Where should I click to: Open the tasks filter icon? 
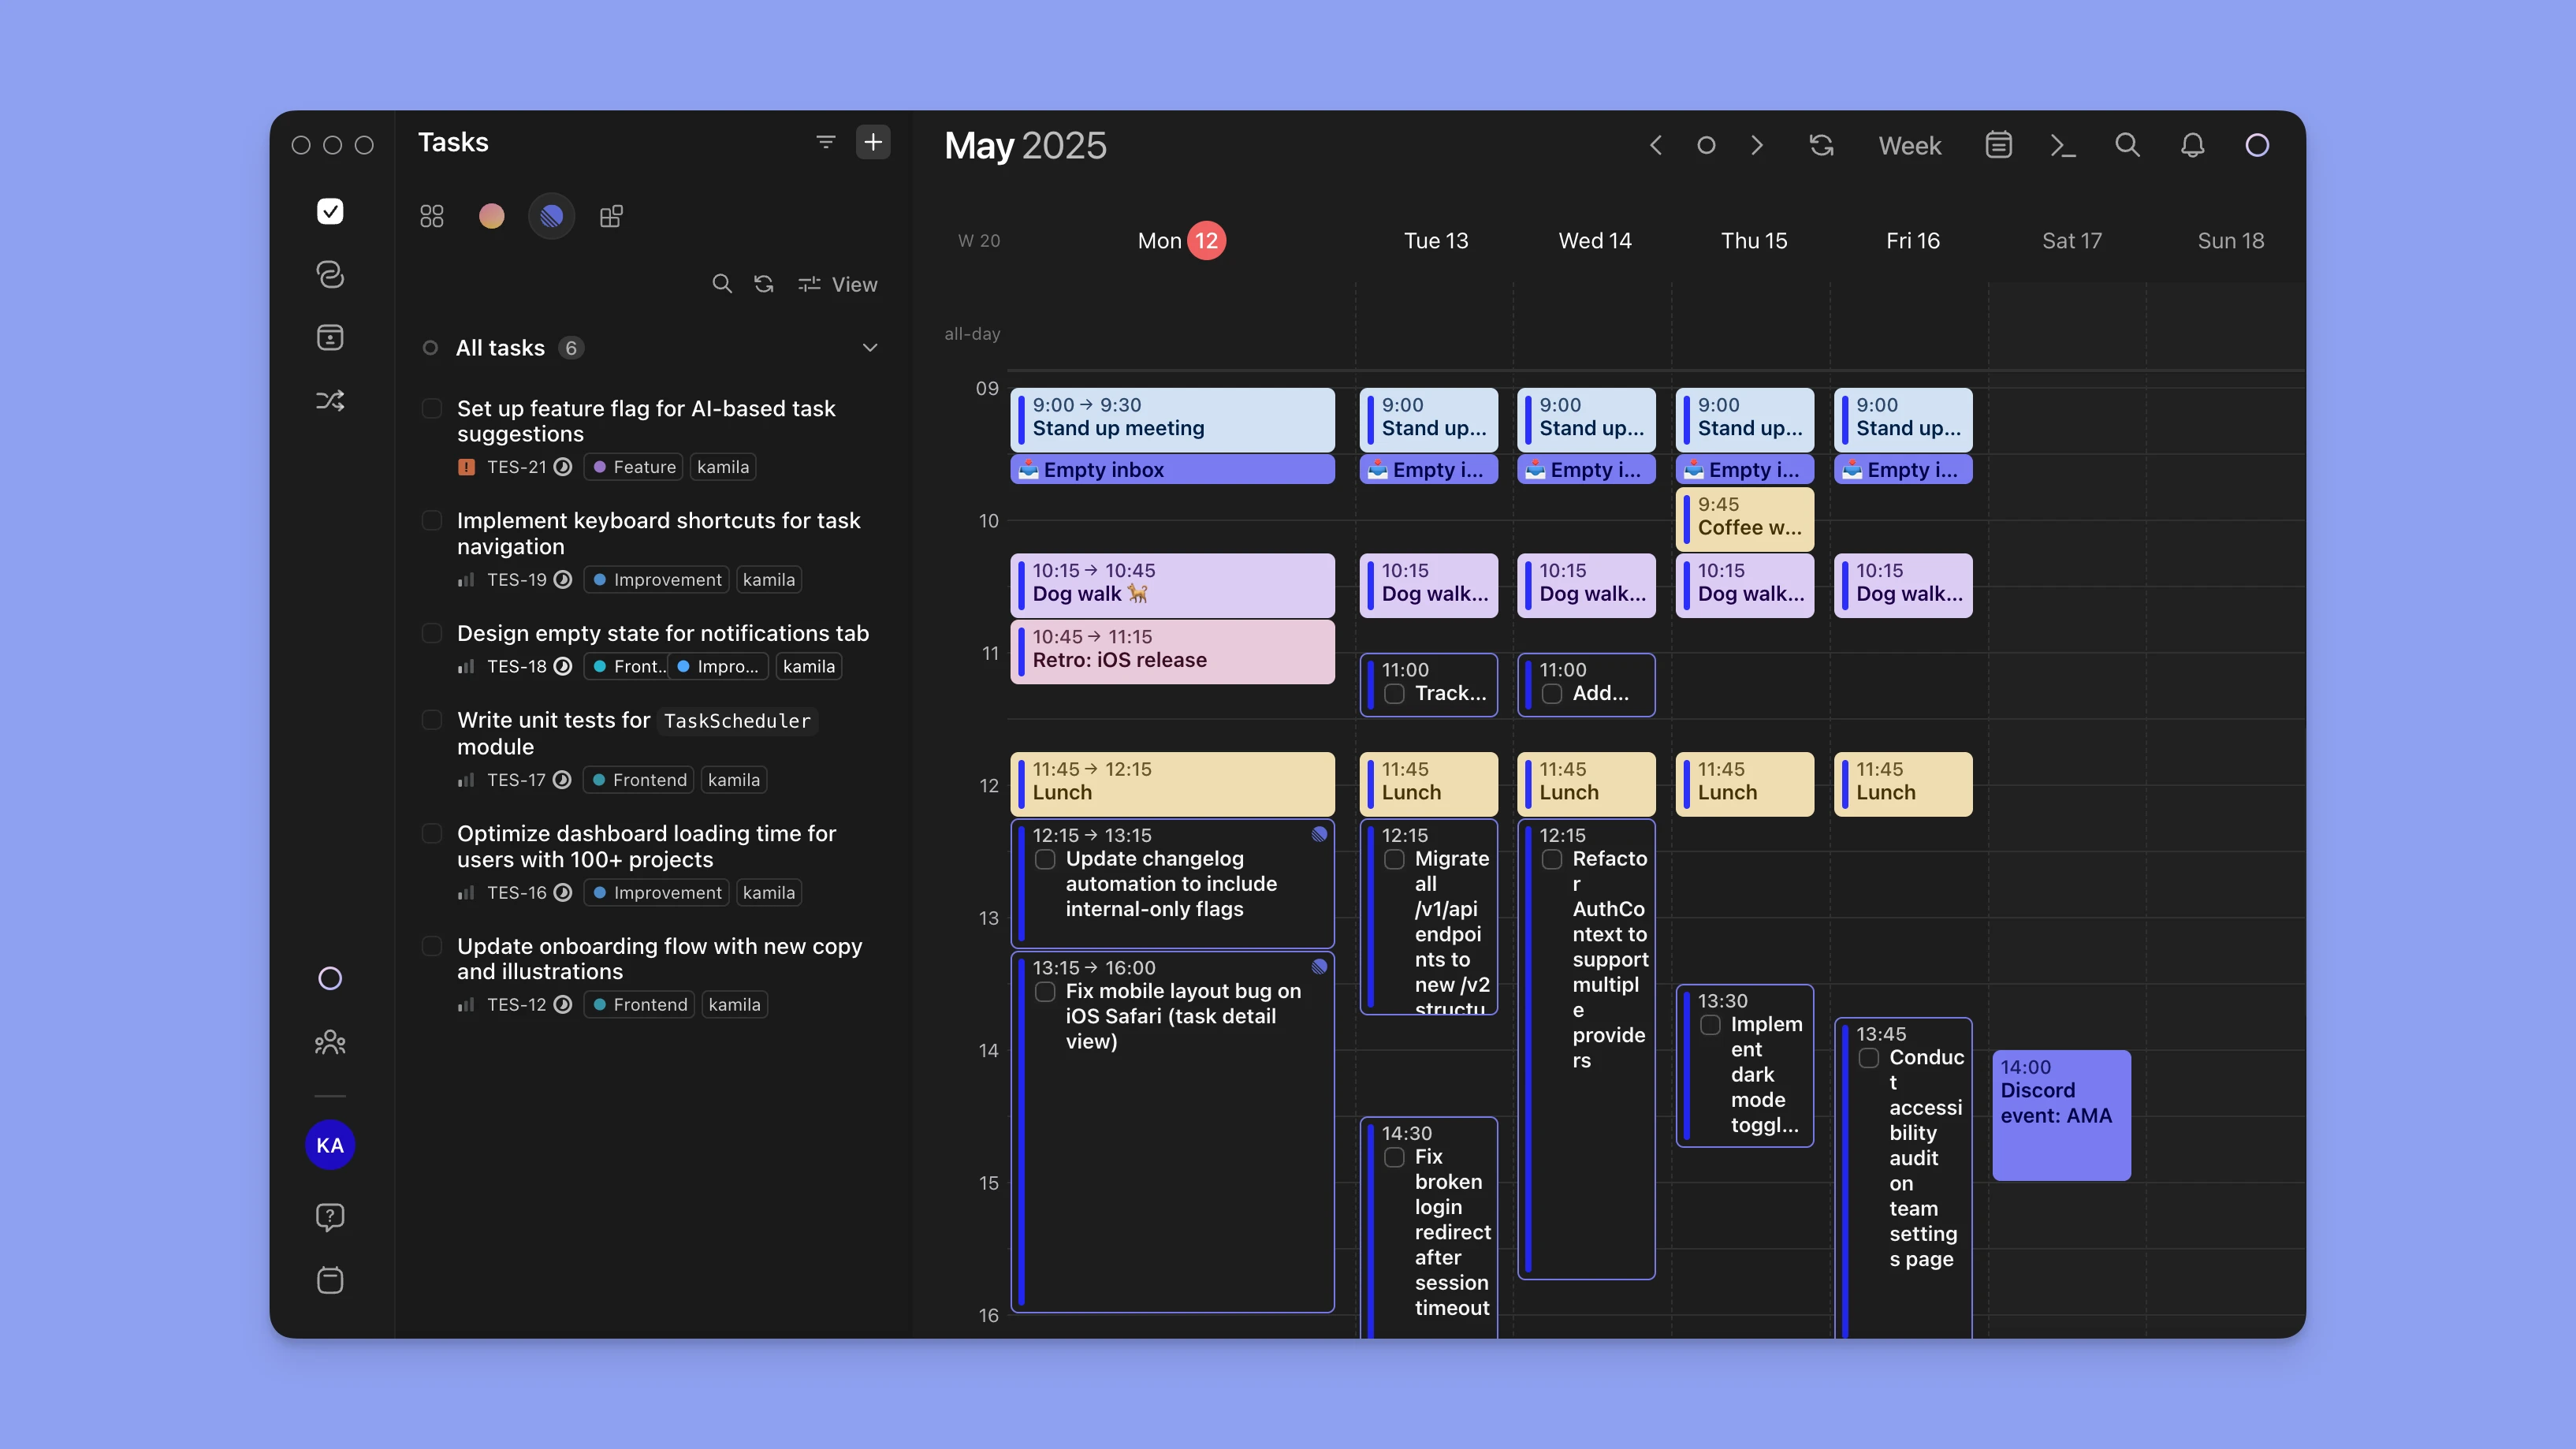[825, 142]
